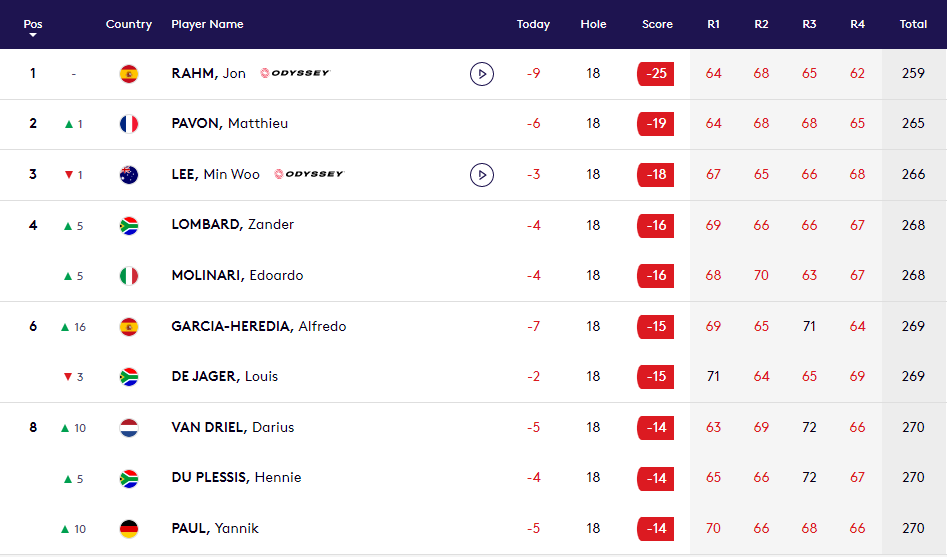Click the Italy flag beside Molinari
947x557 pixels.
click(x=129, y=276)
